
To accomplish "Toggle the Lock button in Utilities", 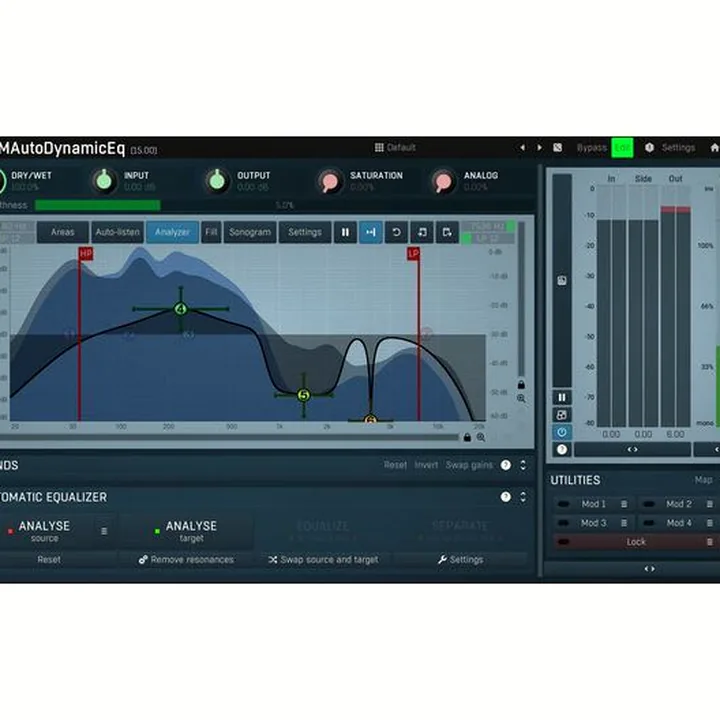I will (636, 542).
